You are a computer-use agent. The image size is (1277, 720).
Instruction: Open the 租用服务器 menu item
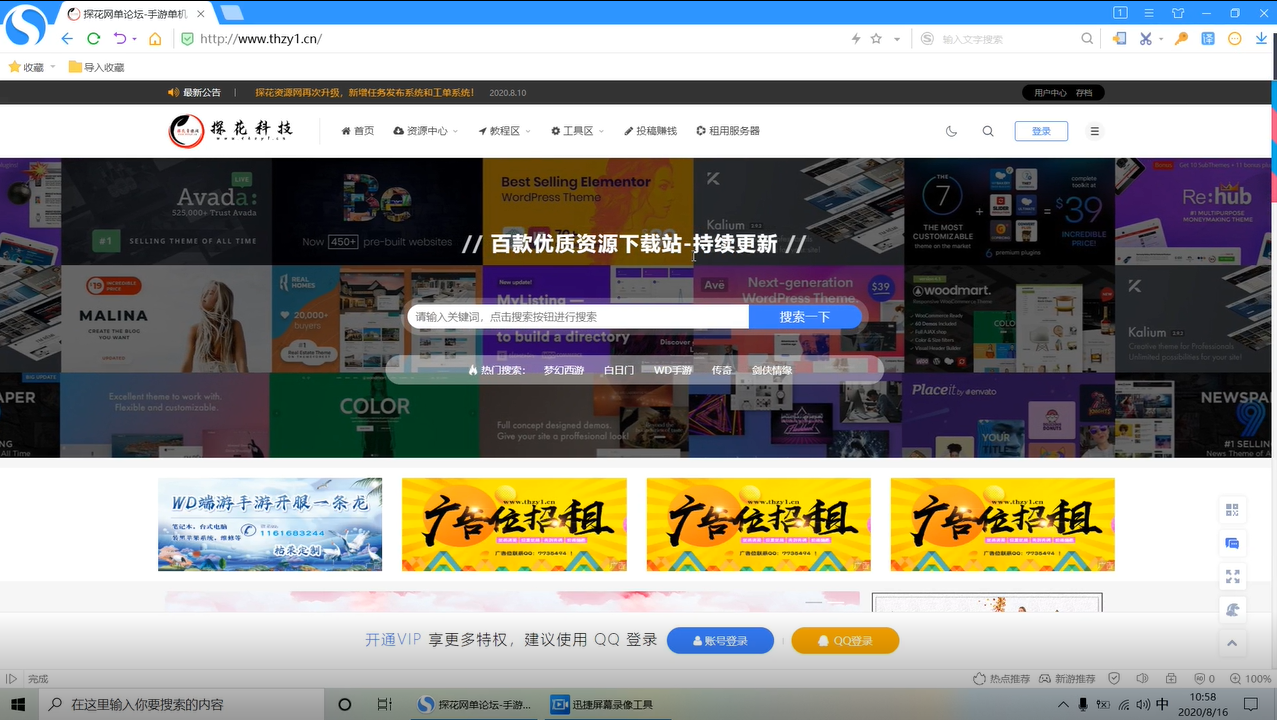[x=728, y=131]
